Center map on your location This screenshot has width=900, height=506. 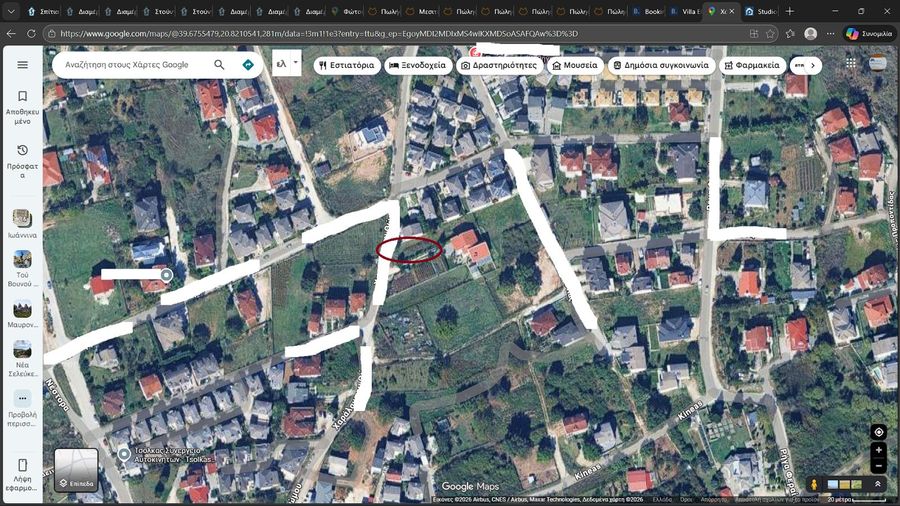tap(878, 432)
